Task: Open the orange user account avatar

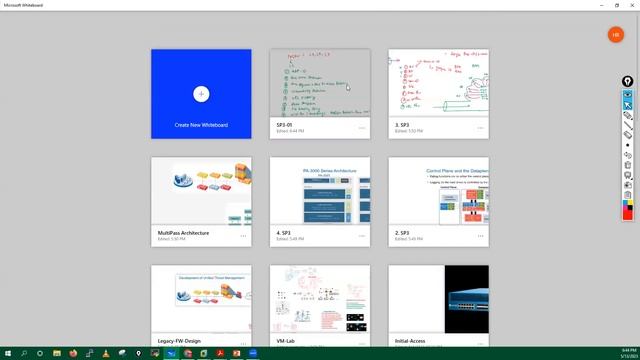Action: [x=616, y=35]
